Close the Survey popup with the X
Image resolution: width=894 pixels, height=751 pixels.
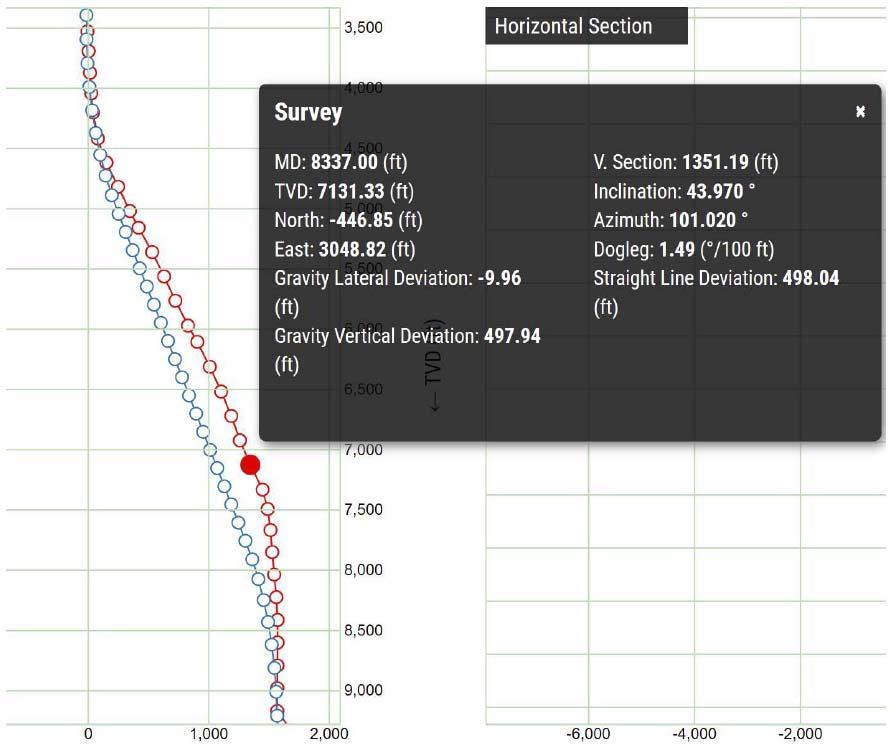click(860, 111)
